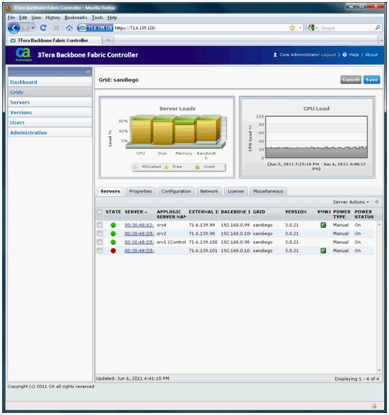
Task: Click VMware icon in srv4 row
Action: pyautogui.click(x=323, y=225)
